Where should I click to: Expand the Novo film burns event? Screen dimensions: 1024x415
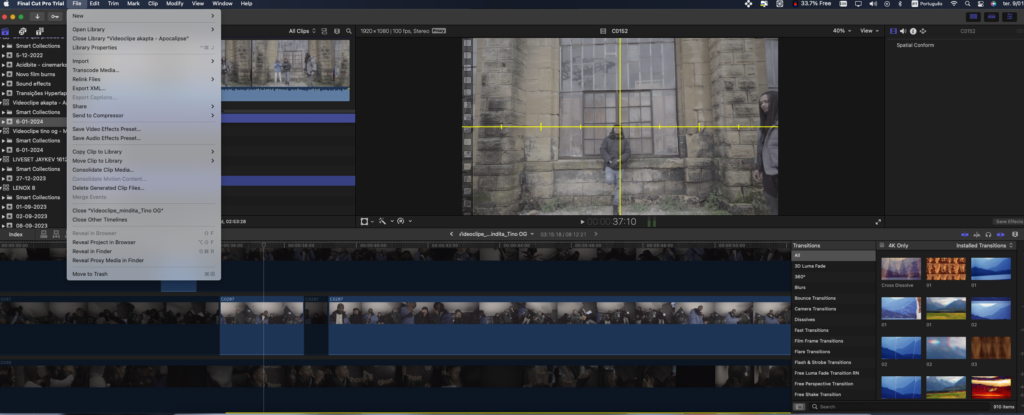click(3, 75)
